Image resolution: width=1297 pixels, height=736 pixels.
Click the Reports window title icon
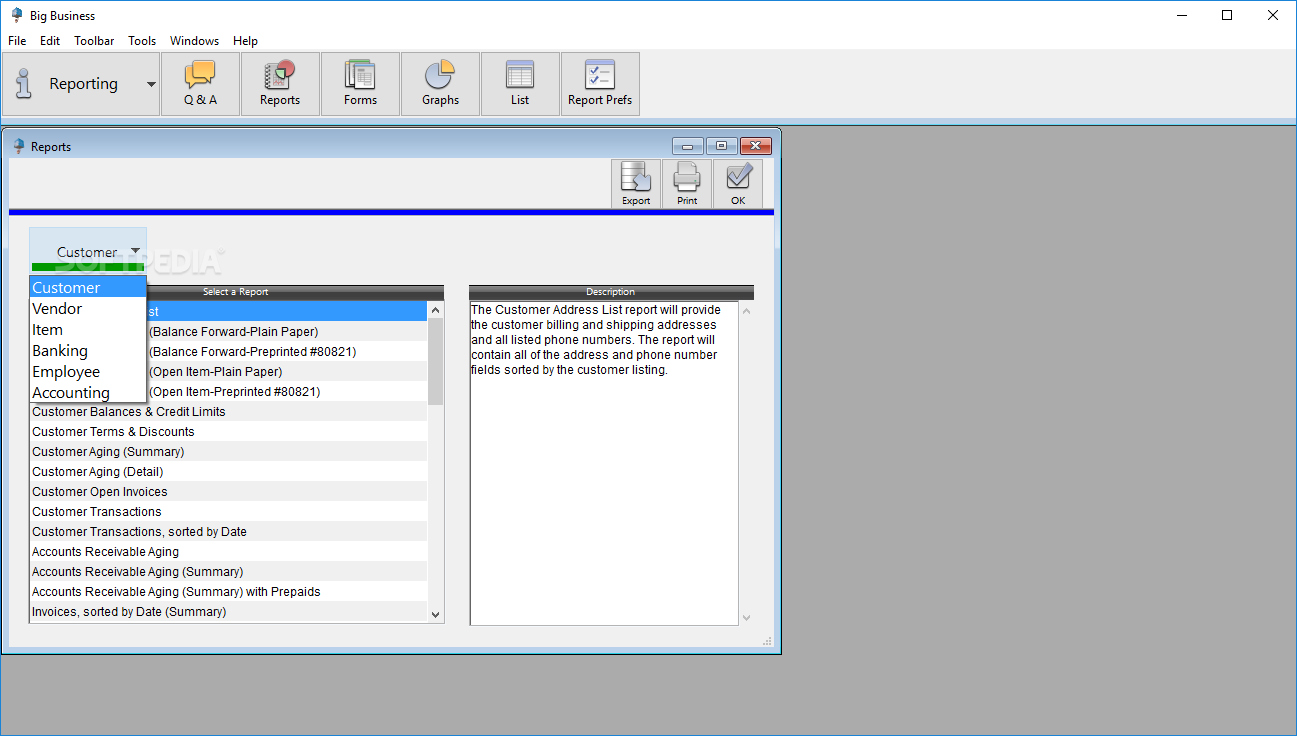tap(18, 146)
